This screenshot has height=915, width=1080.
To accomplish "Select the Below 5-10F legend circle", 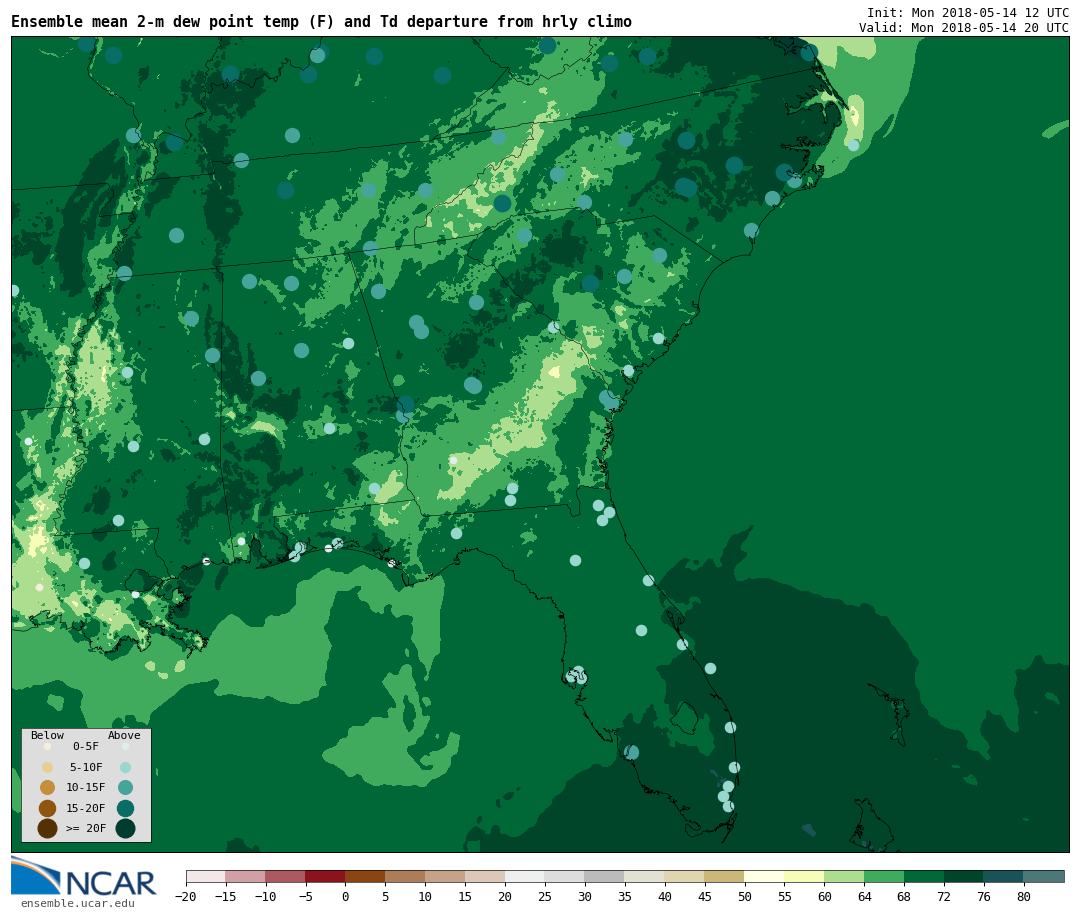I will coord(47,767).
